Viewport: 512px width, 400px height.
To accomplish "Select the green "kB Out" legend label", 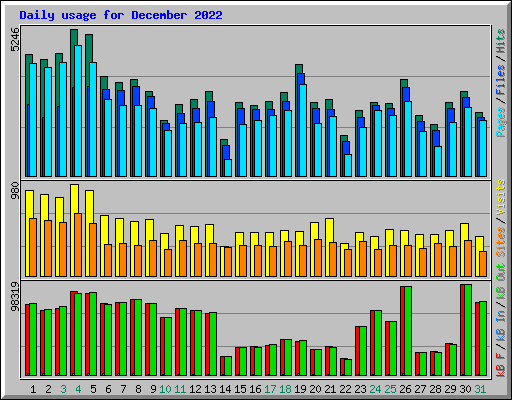I will pyautogui.click(x=501, y=282).
